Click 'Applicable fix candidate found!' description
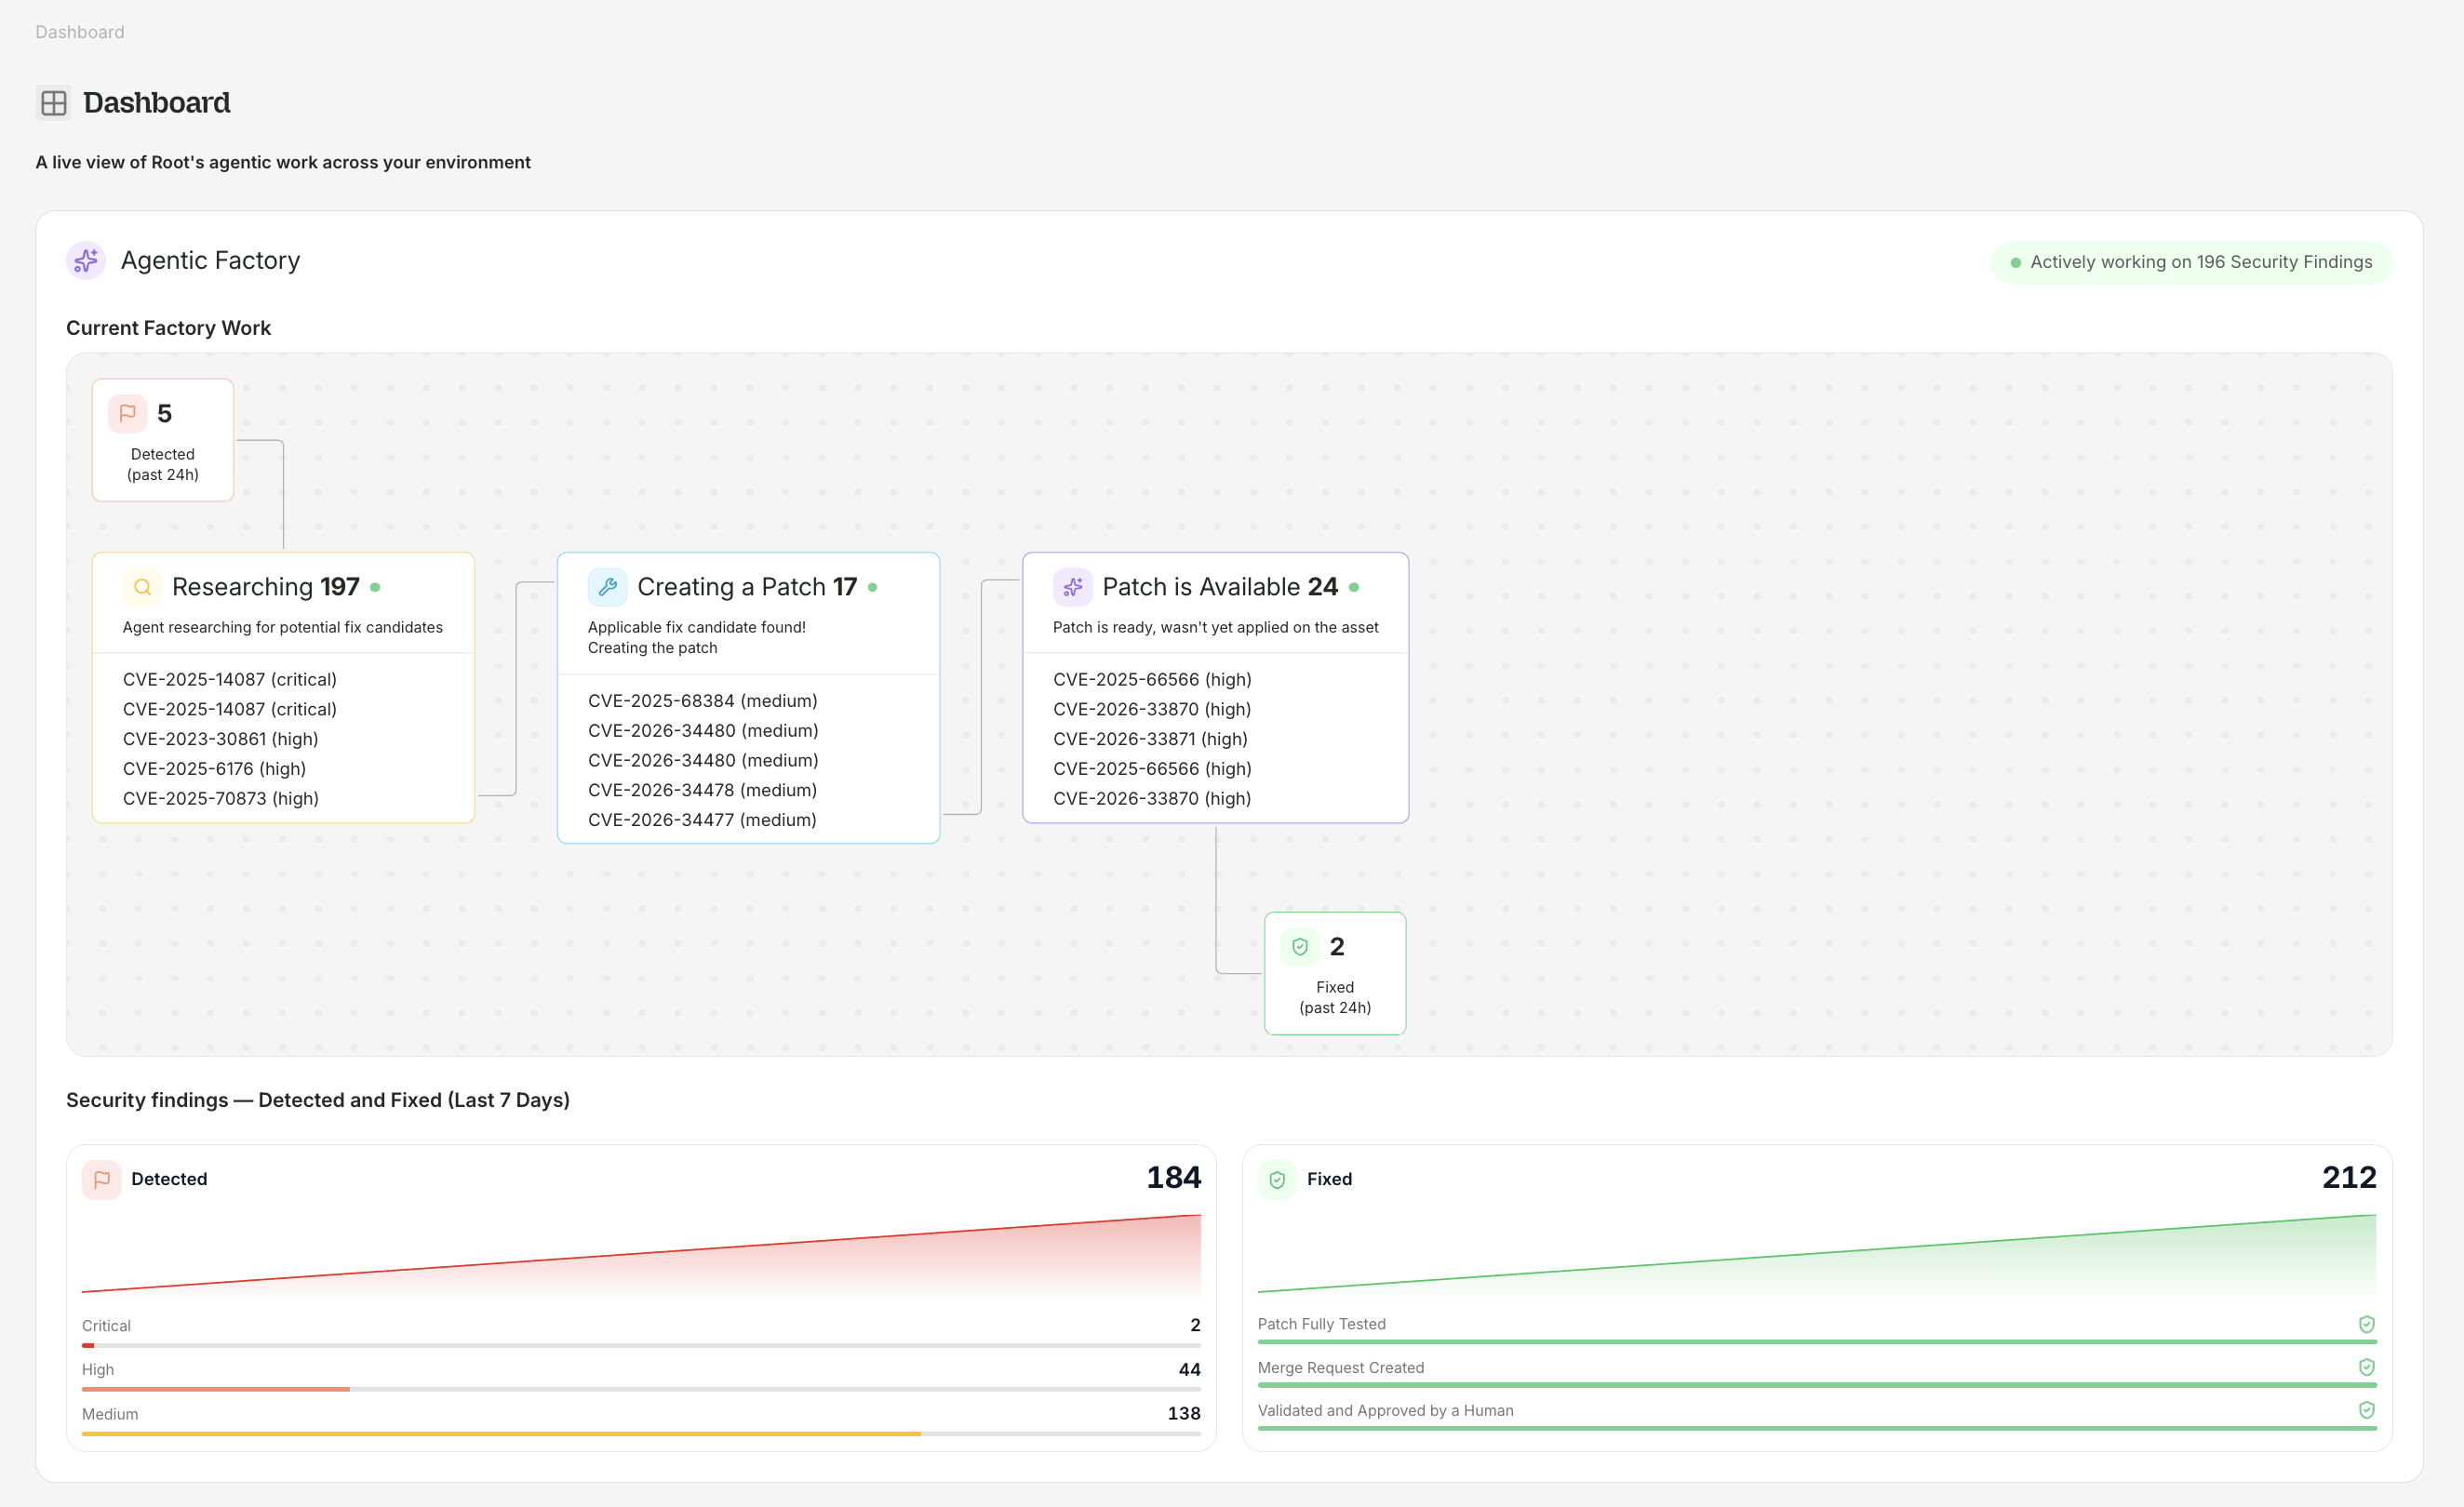 click(x=696, y=627)
